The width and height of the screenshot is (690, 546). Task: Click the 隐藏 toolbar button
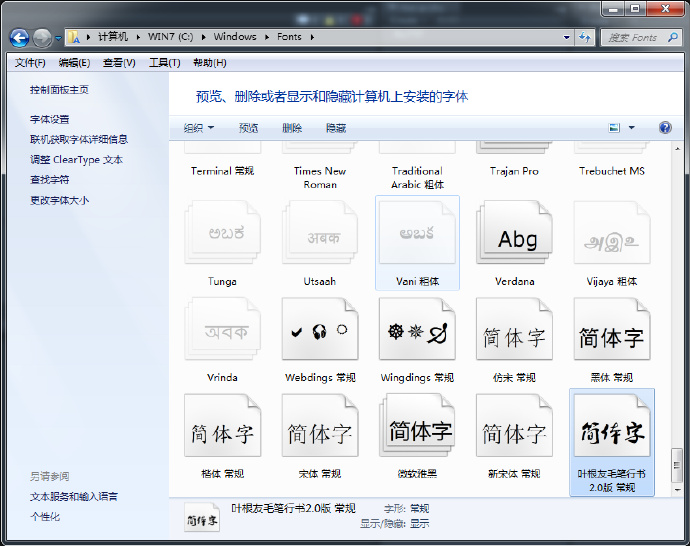[x=336, y=128]
